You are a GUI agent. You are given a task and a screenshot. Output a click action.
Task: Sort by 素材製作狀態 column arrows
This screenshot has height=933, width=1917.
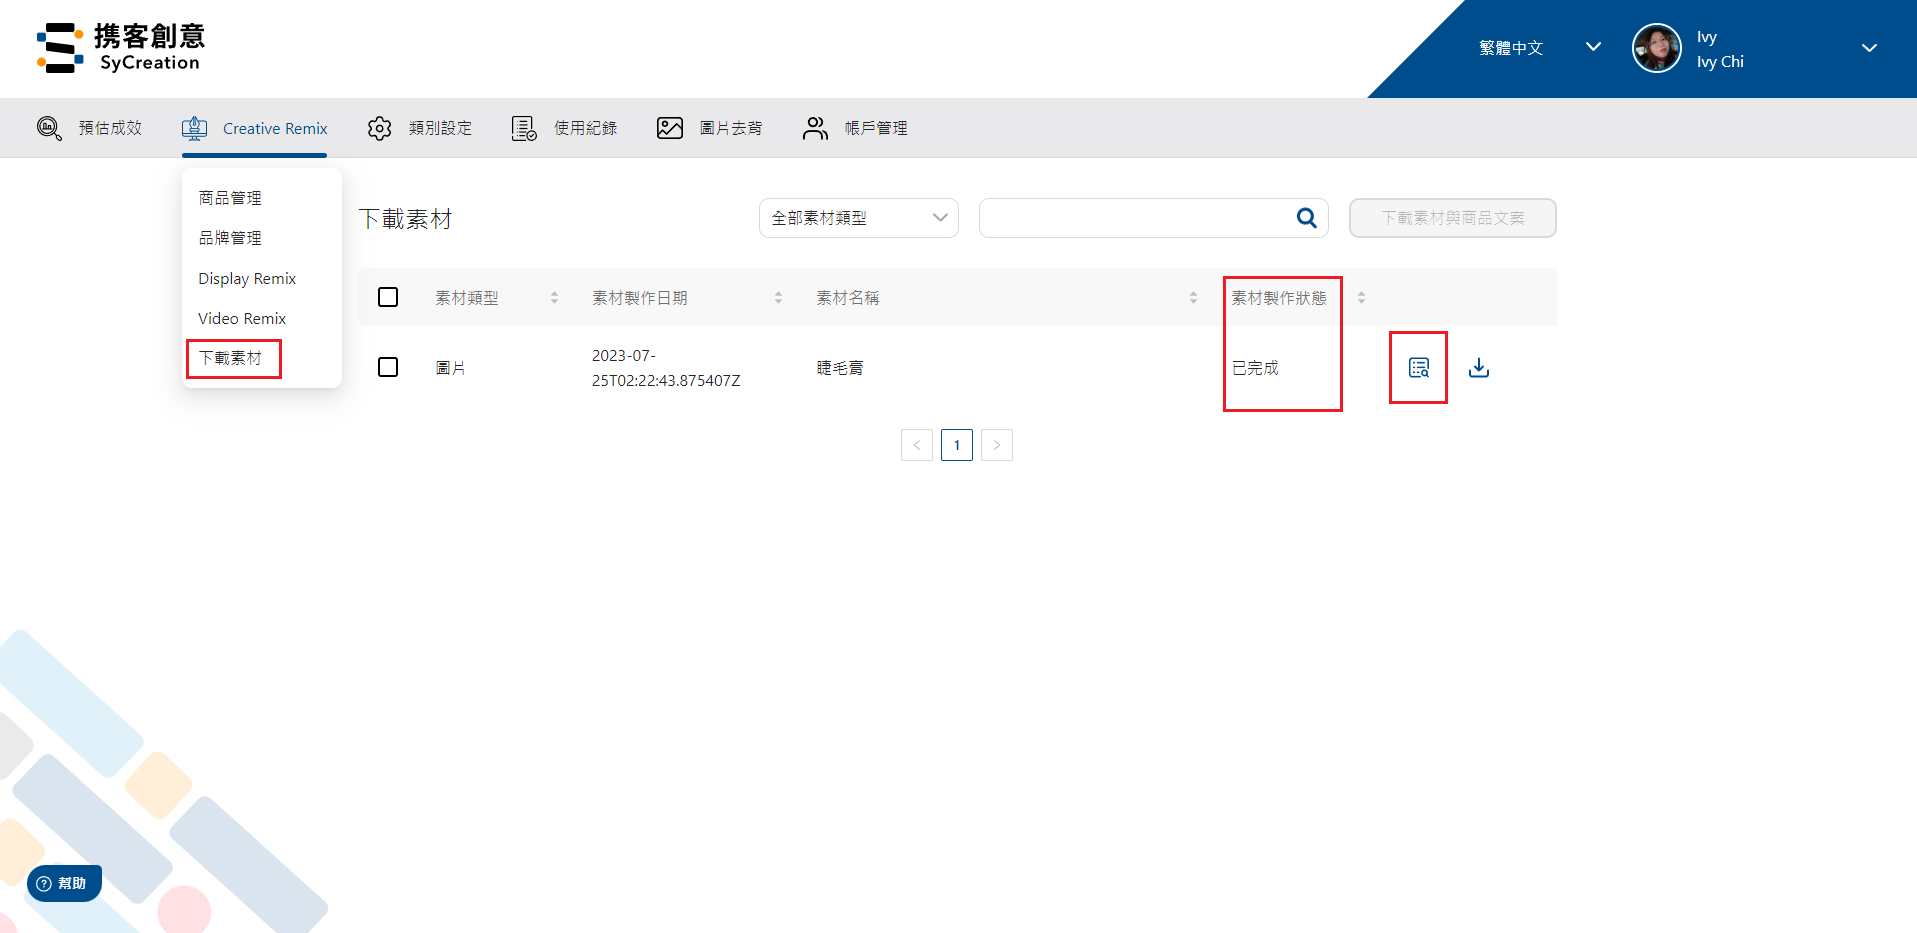pos(1361,298)
